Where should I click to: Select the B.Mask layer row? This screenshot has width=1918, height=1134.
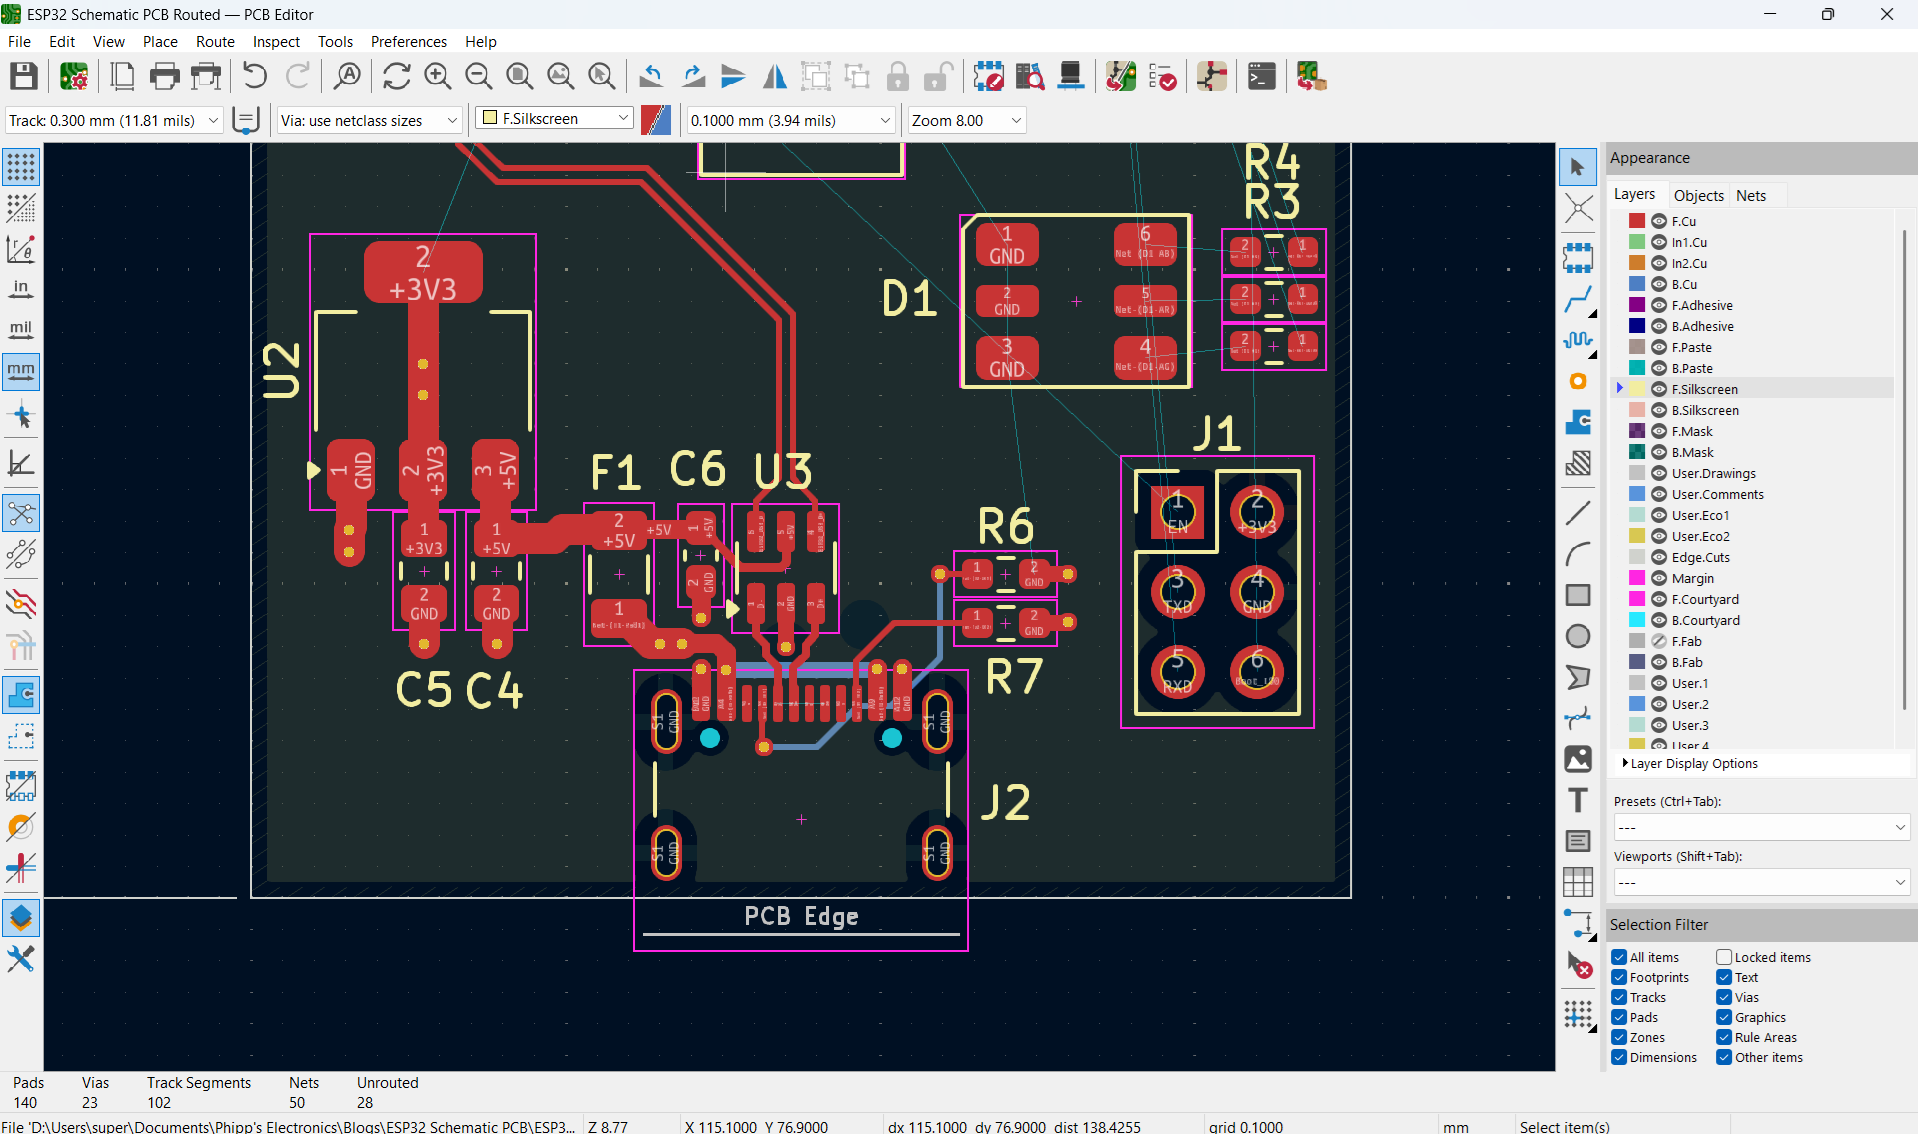pyautogui.click(x=1755, y=452)
